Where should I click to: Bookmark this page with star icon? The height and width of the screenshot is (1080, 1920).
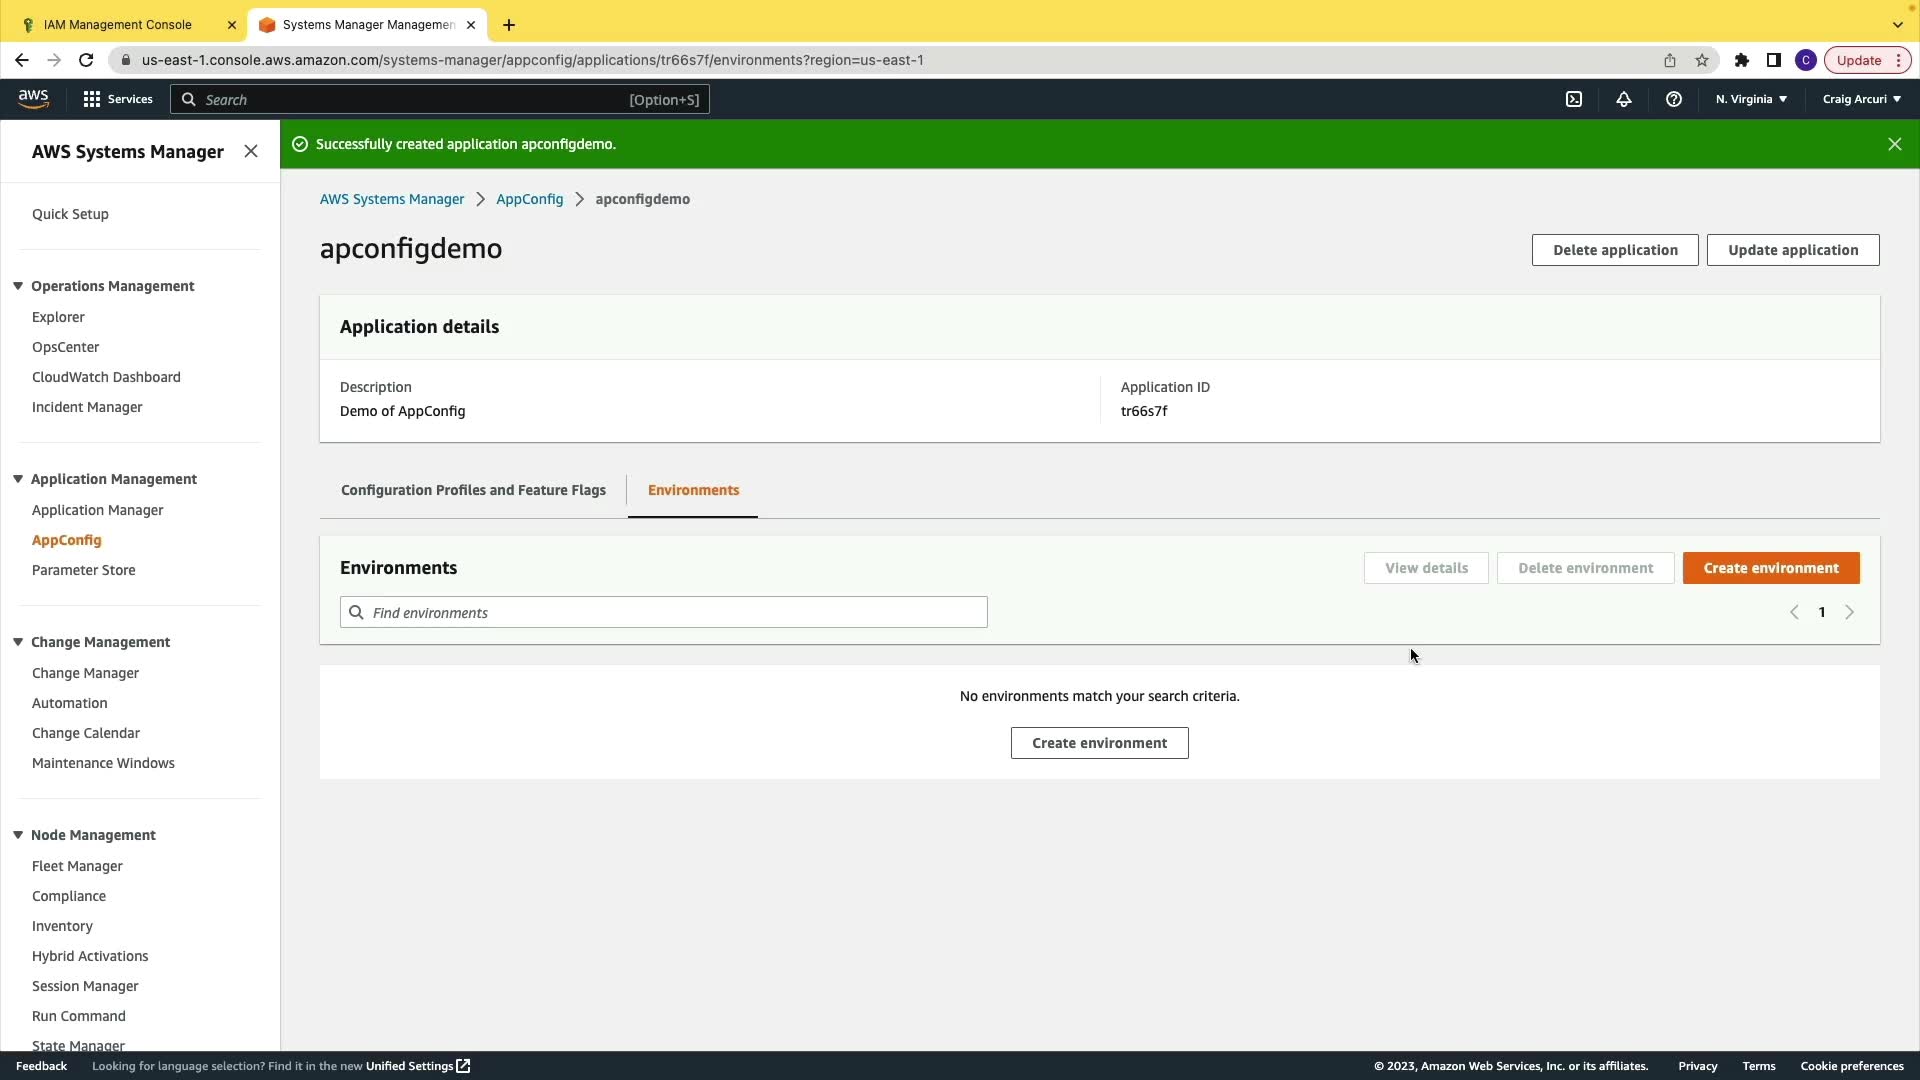1702,60
